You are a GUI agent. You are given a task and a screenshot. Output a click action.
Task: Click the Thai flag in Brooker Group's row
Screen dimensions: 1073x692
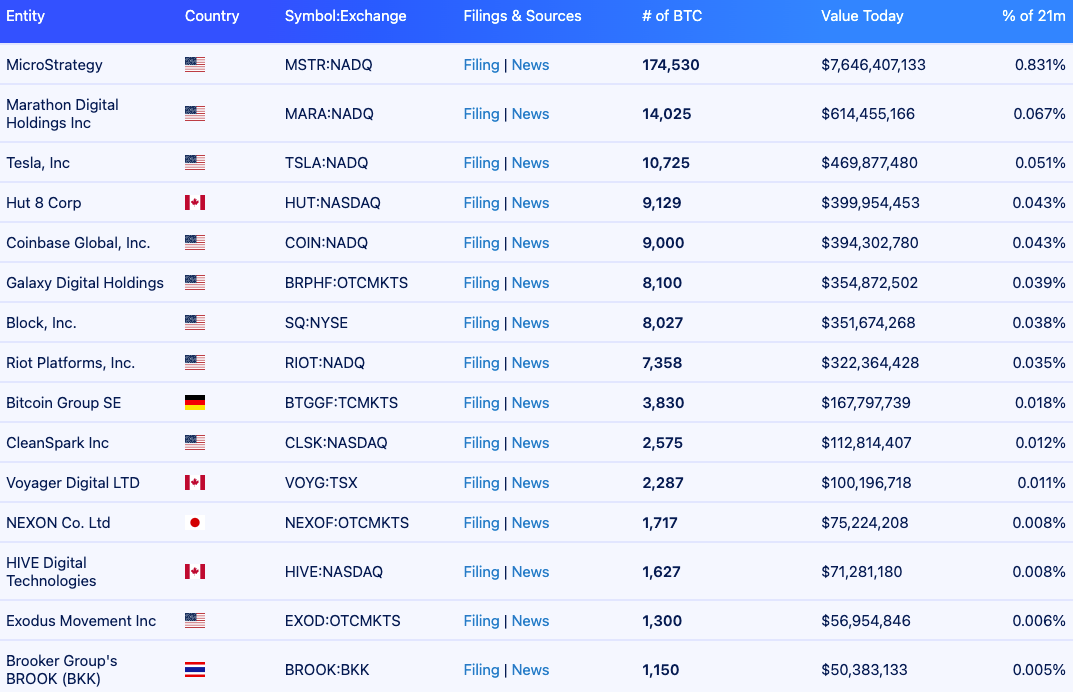[195, 670]
